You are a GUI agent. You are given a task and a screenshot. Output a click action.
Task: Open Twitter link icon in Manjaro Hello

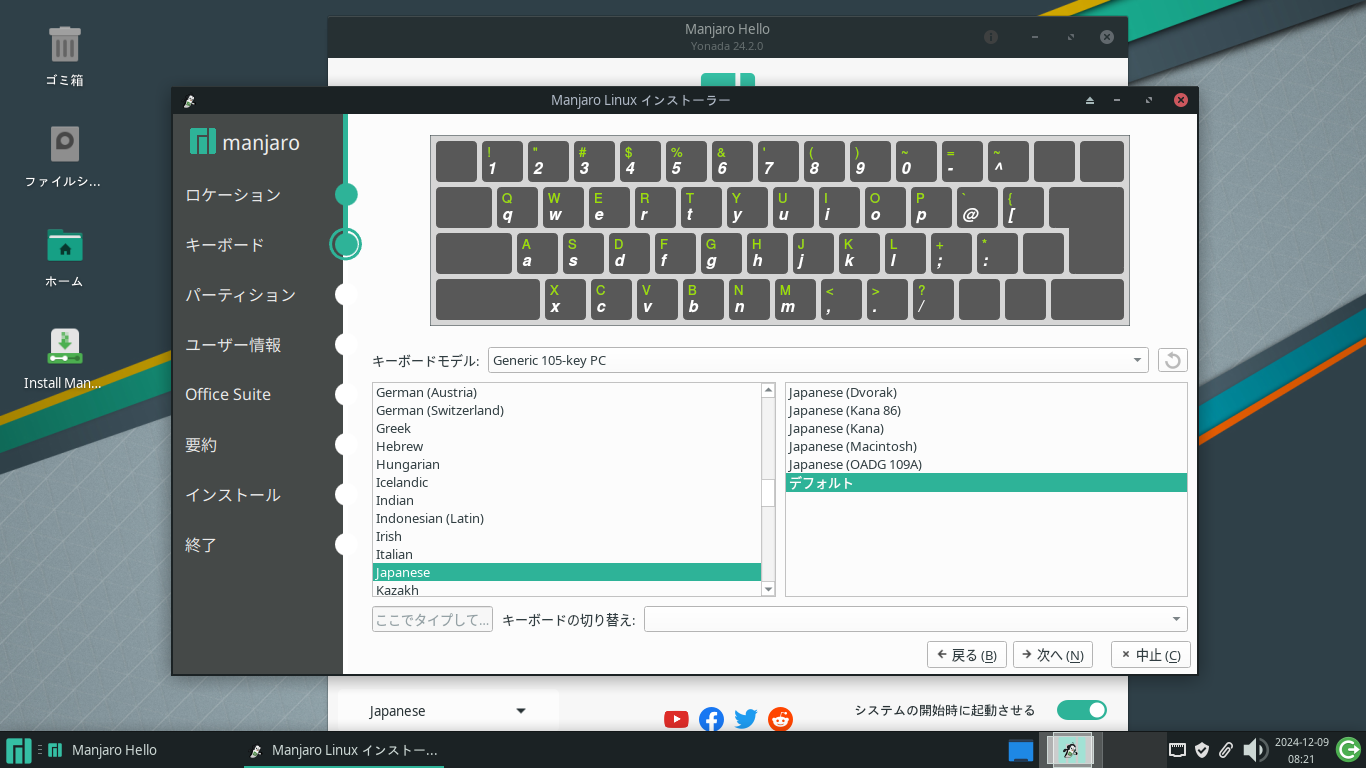[x=746, y=719]
